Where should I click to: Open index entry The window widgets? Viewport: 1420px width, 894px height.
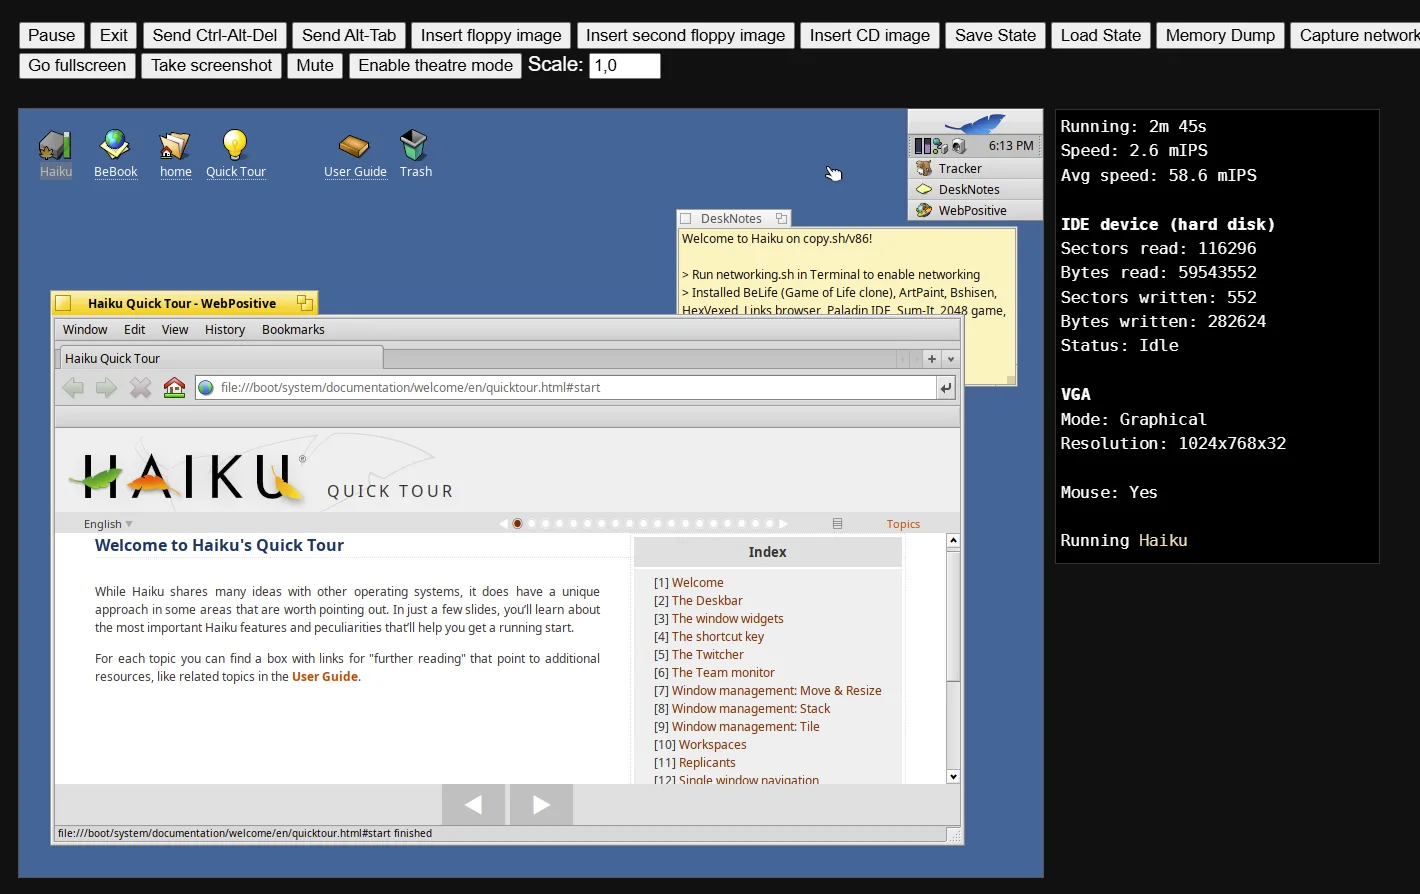728,619
